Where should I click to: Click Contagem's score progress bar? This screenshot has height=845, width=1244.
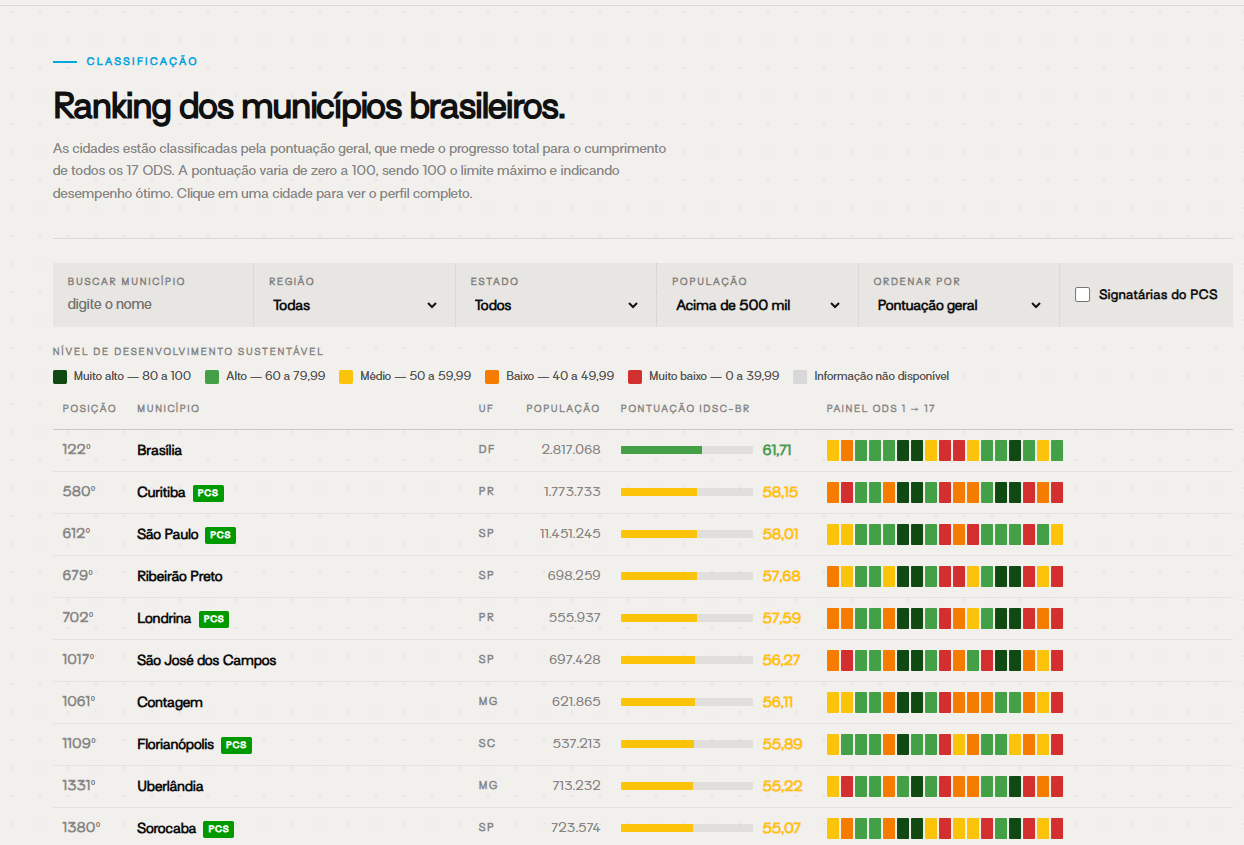pyautogui.click(x=686, y=702)
